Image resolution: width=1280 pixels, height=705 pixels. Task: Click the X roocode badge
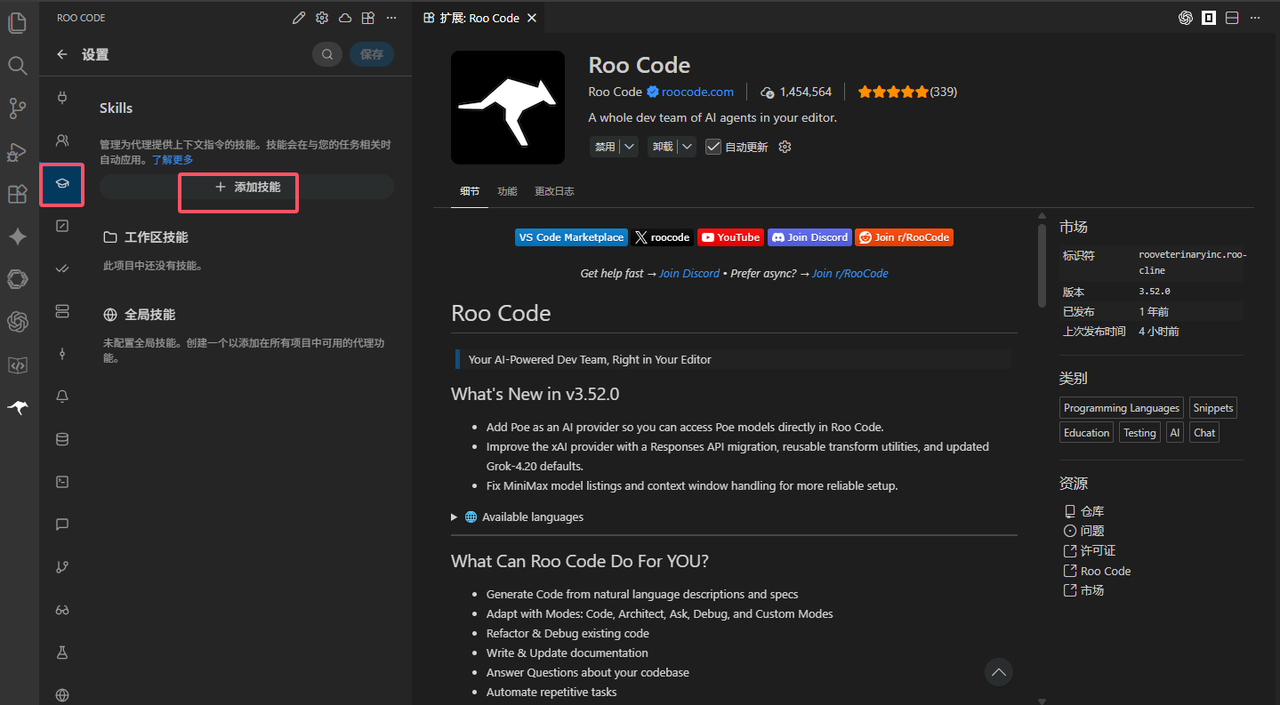[x=662, y=237]
